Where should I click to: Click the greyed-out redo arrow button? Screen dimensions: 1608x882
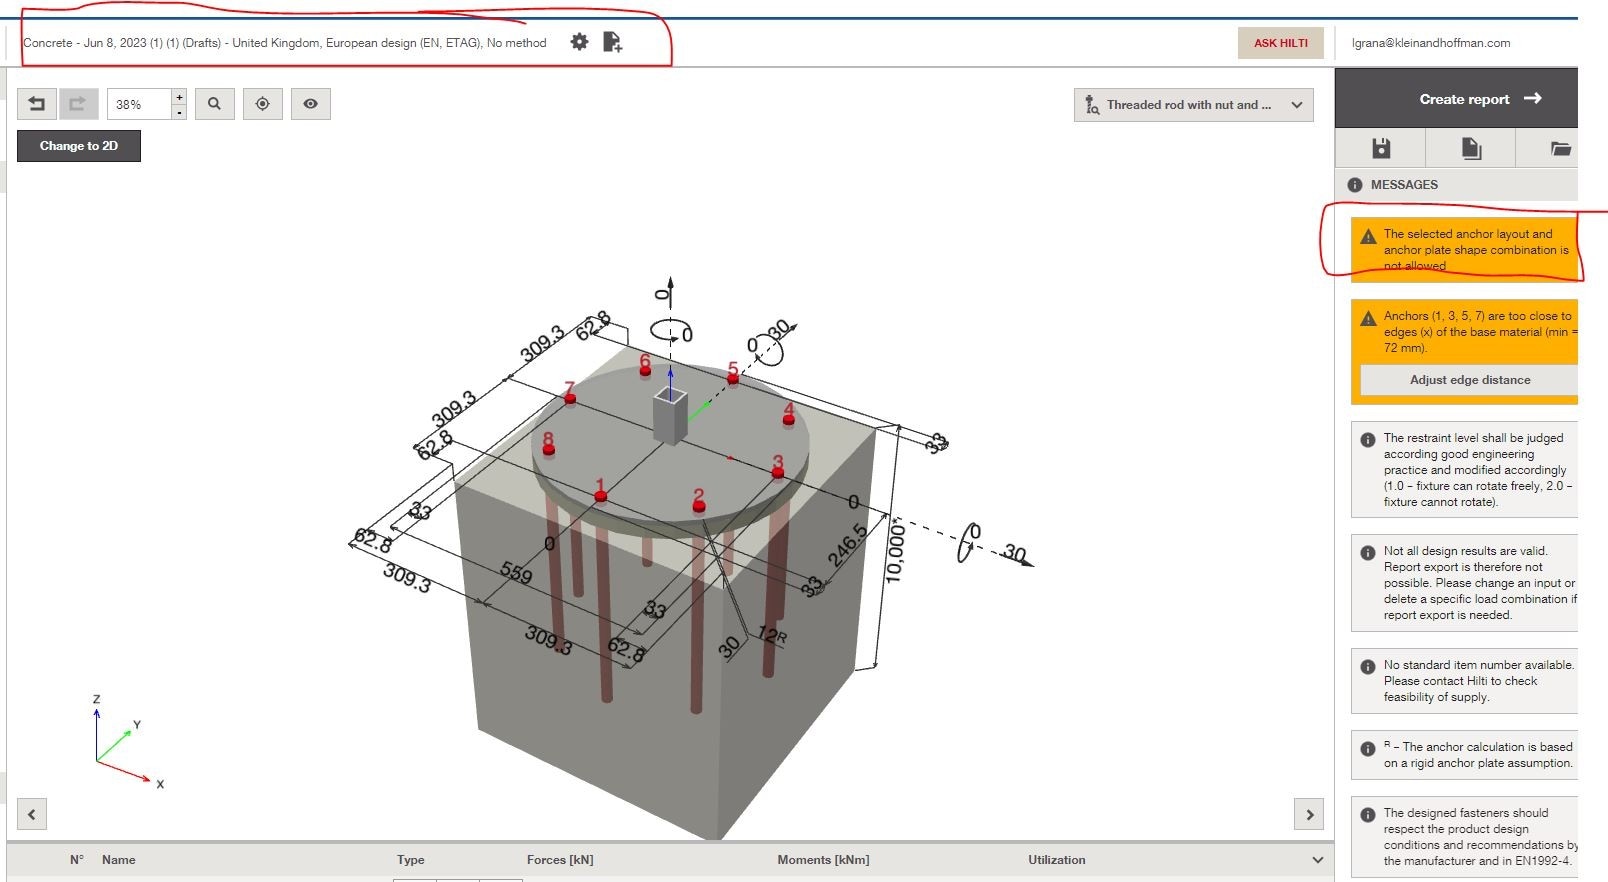78,104
